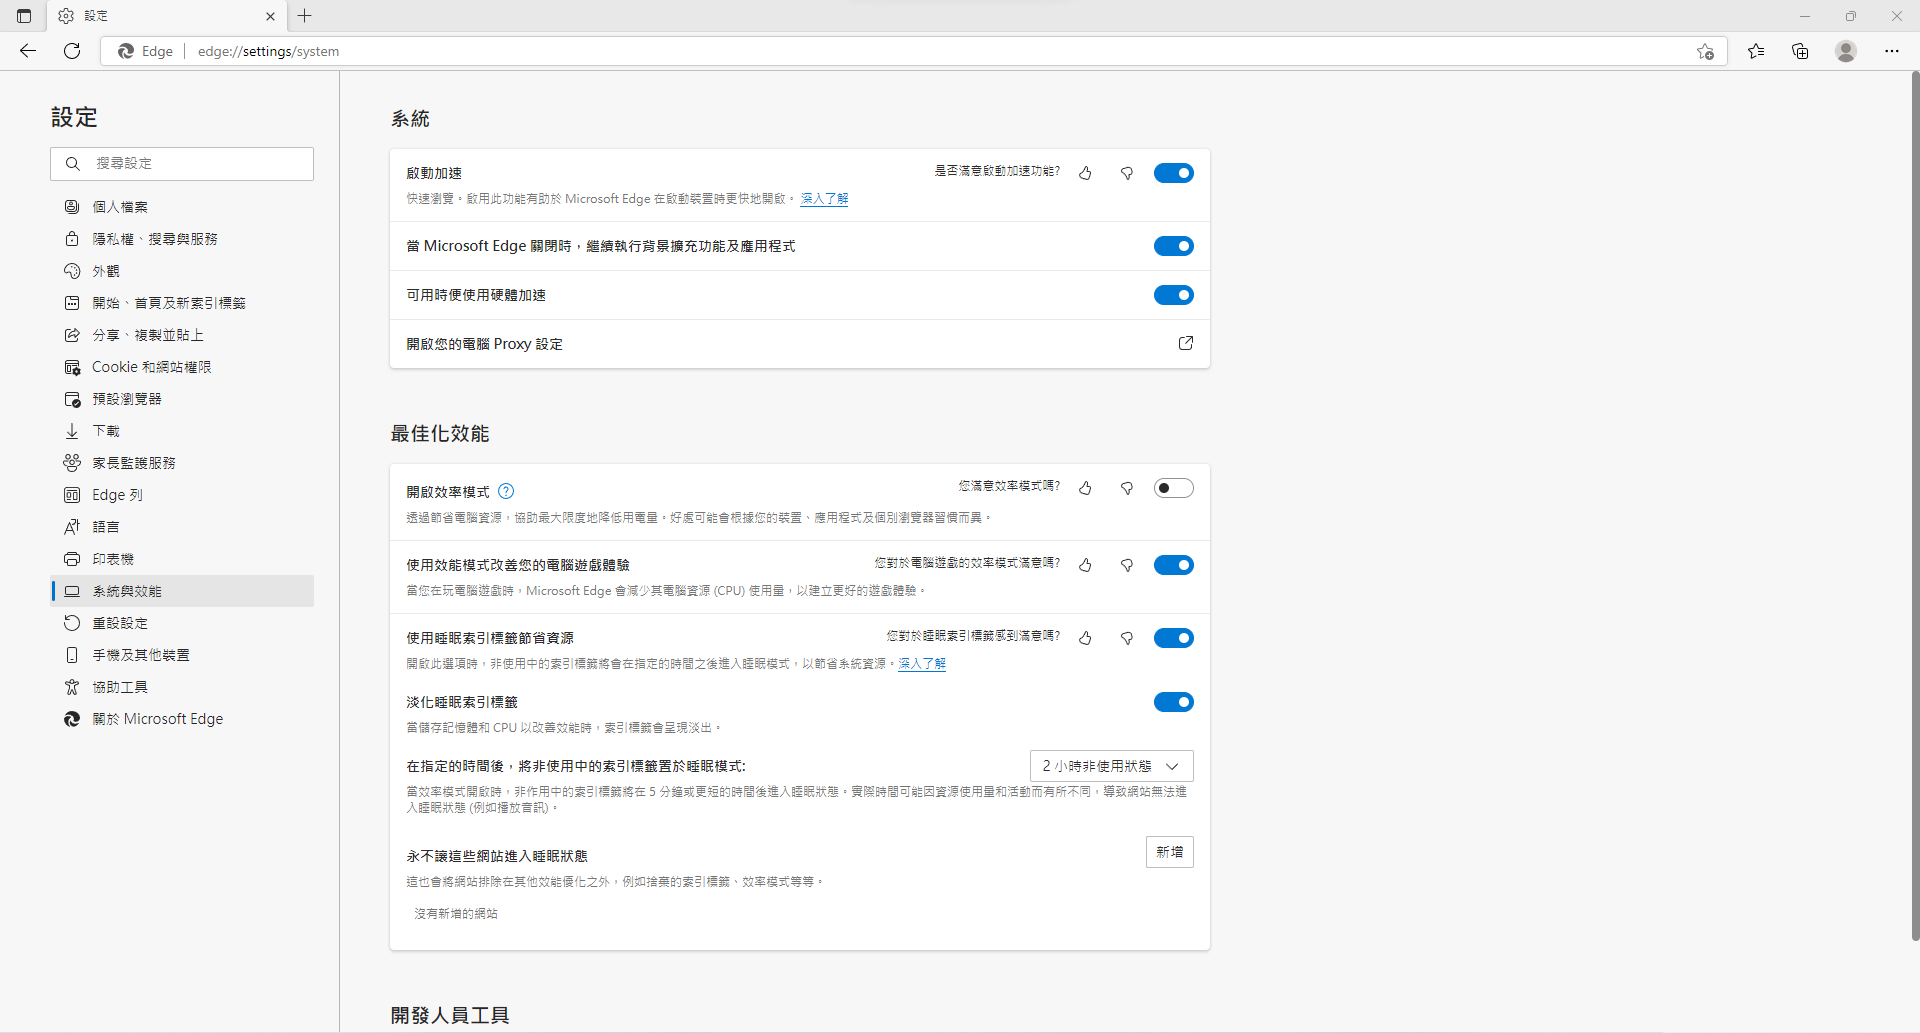The width and height of the screenshot is (1920, 1033).
Task: Open the tab actions menu icon
Action: pos(24,16)
